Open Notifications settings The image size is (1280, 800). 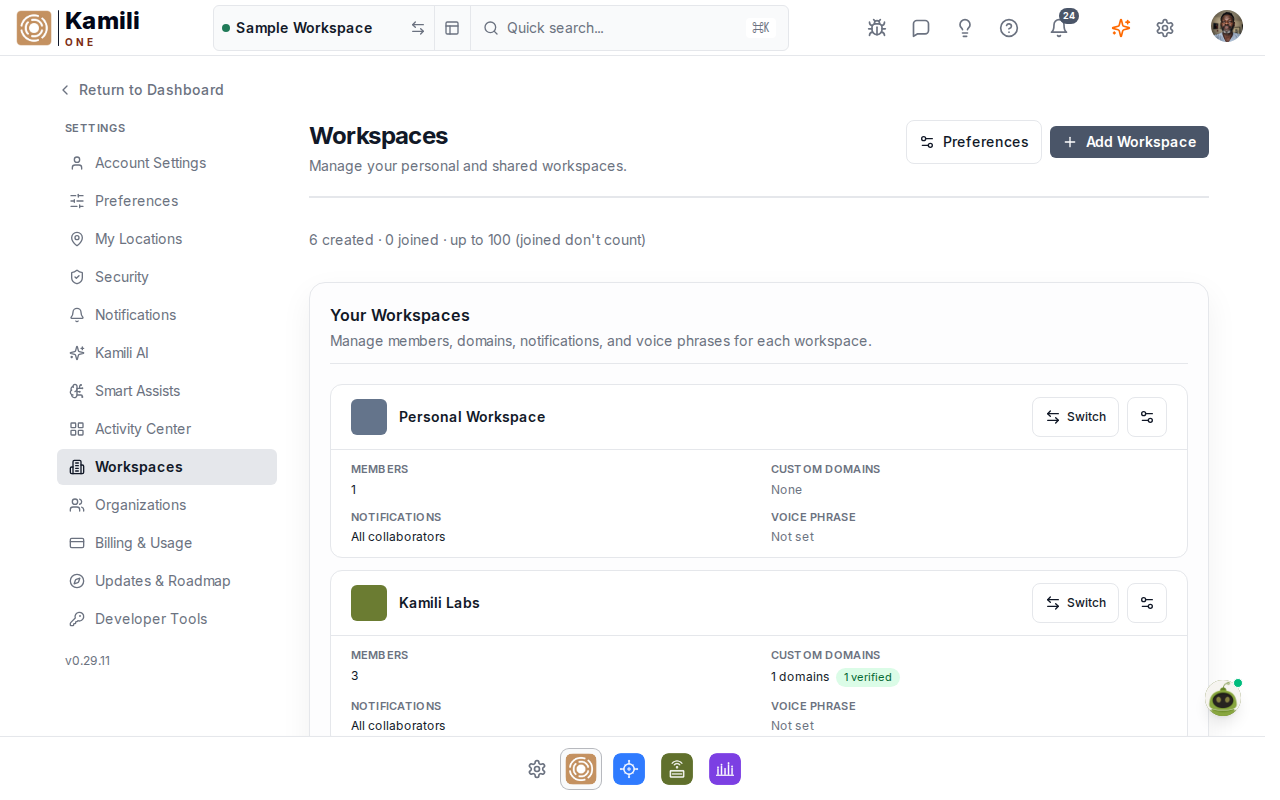pyautogui.click(x=167, y=315)
